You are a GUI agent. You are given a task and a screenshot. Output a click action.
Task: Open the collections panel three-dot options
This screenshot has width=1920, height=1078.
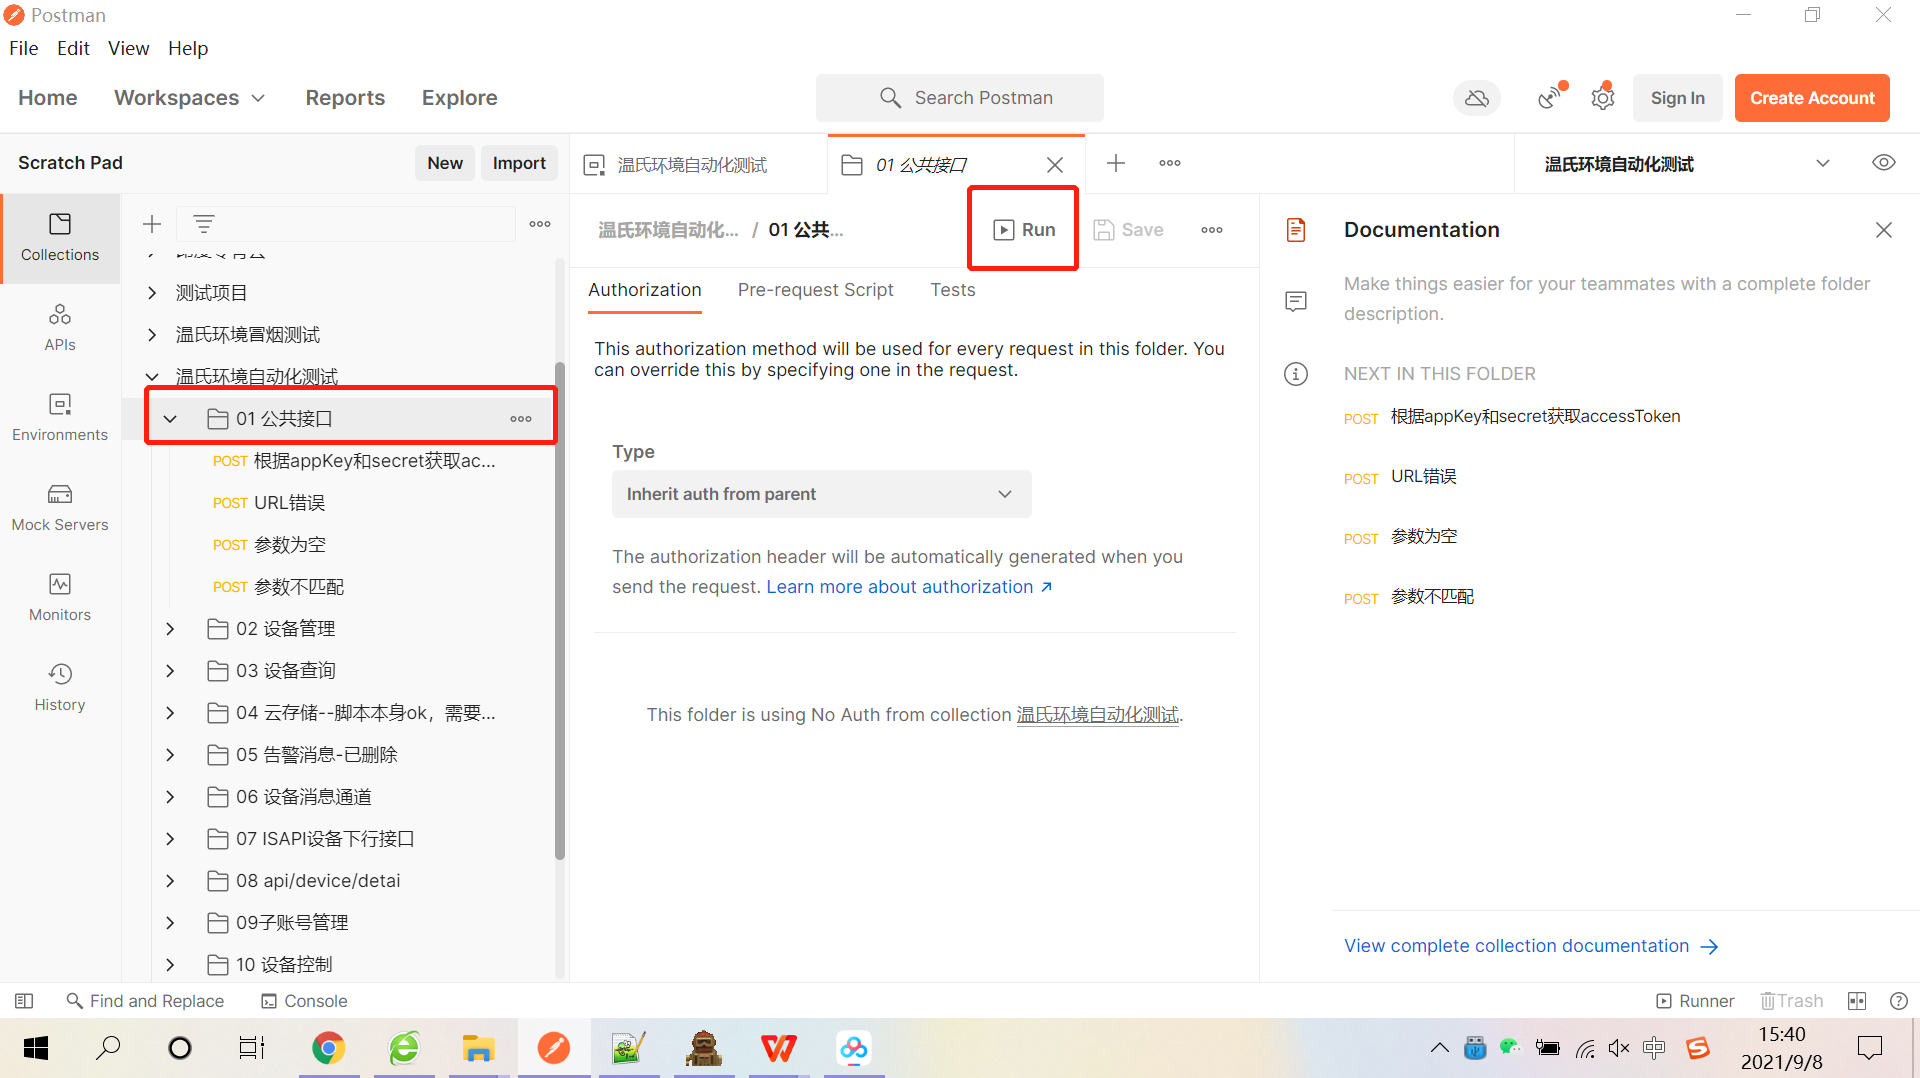[x=540, y=224]
